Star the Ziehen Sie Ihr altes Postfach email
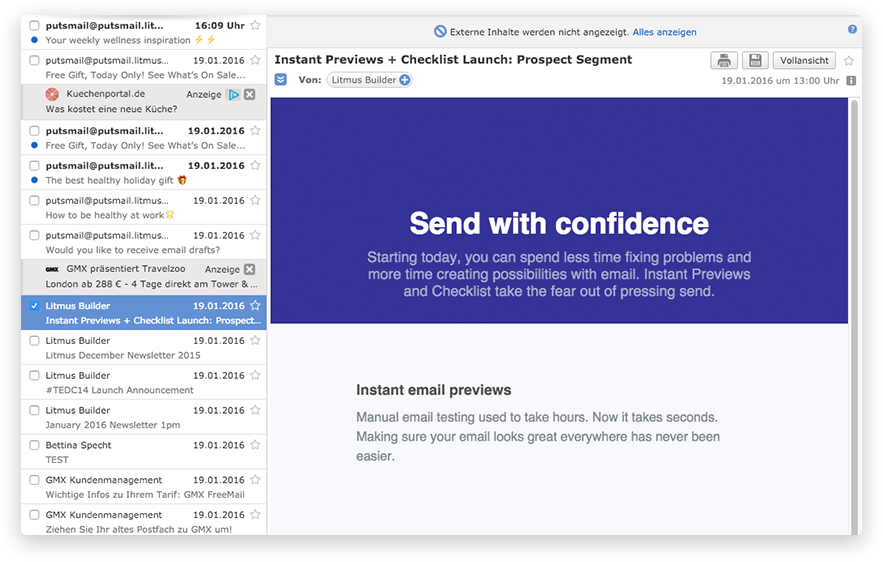 pyautogui.click(x=255, y=515)
